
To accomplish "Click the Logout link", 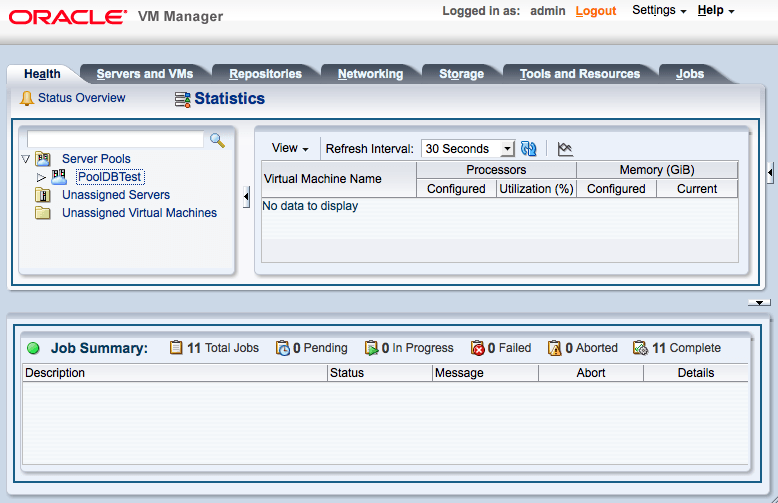I will pyautogui.click(x=595, y=11).
